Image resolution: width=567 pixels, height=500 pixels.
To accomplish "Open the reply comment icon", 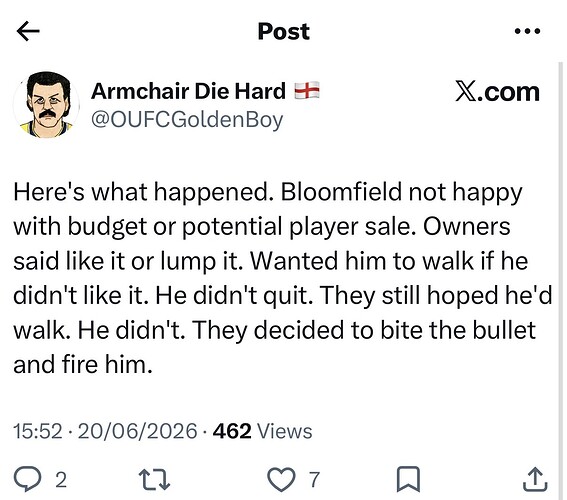I will (27, 479).
